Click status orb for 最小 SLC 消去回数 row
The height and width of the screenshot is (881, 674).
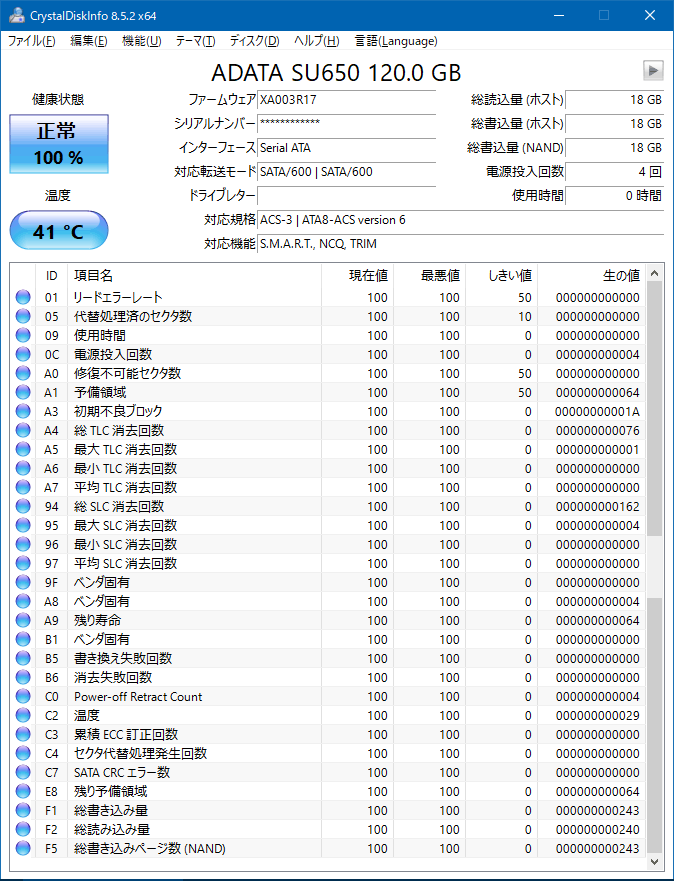pos(23,544)
